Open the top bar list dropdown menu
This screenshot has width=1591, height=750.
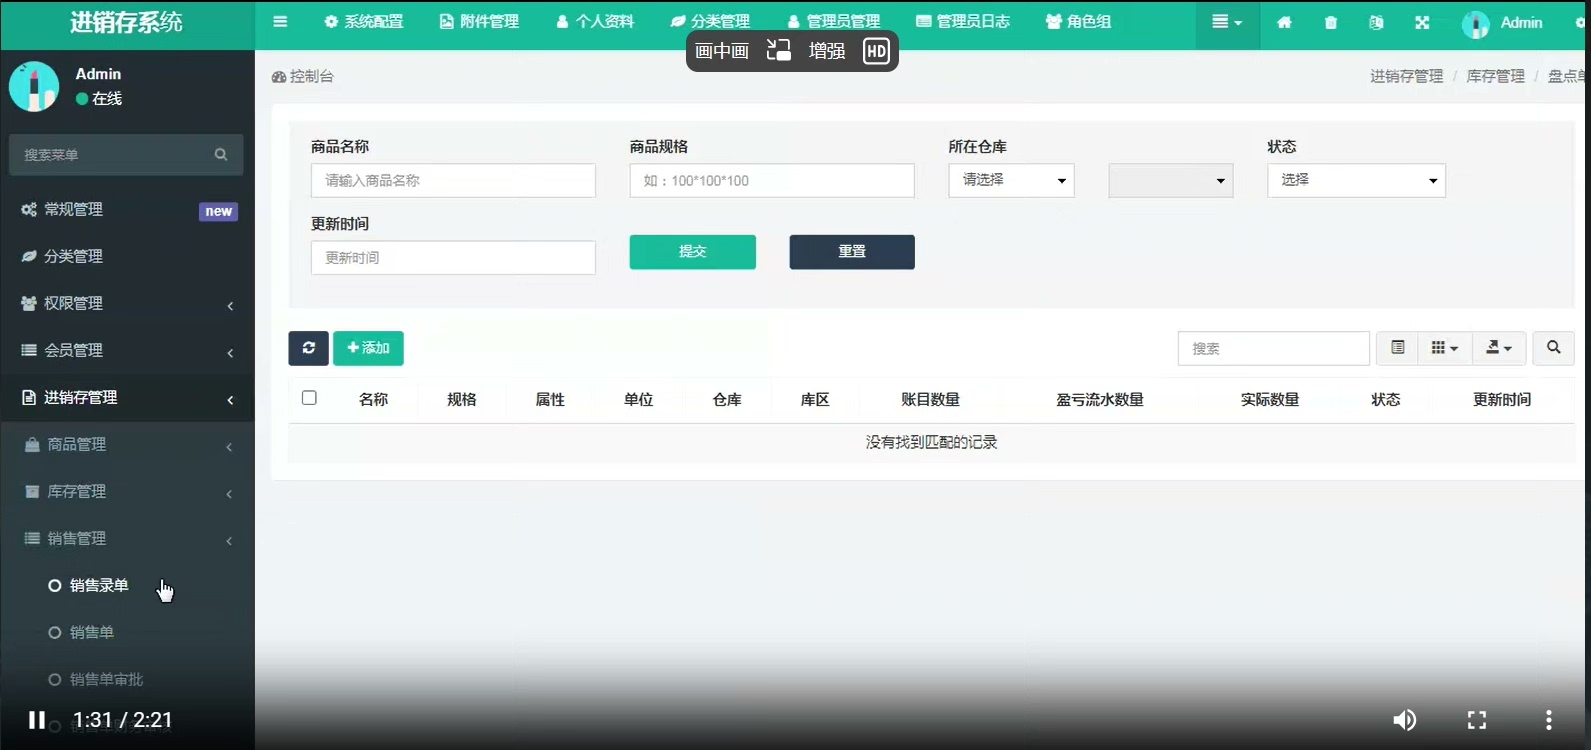(1227, 22)
